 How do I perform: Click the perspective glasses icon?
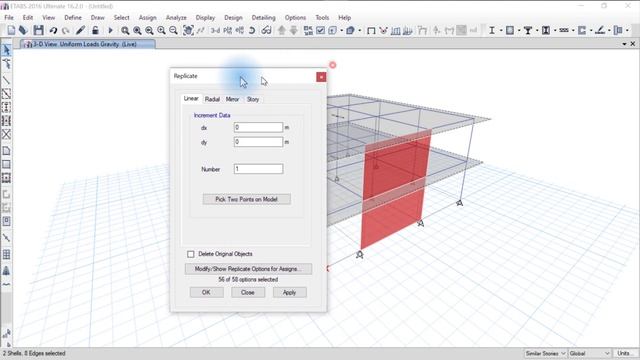(266, 30)
